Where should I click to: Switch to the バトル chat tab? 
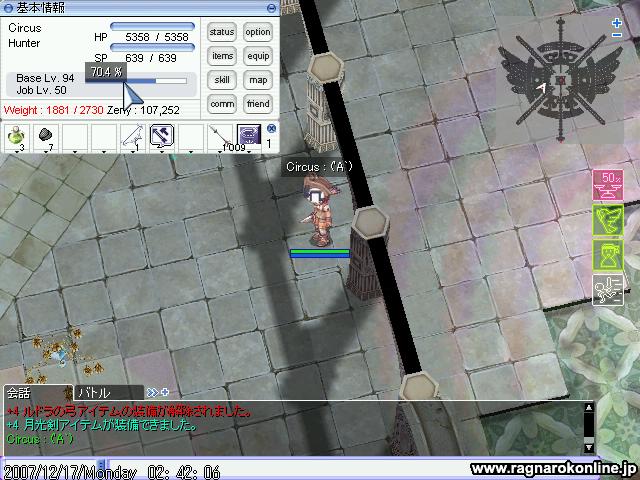109,393
